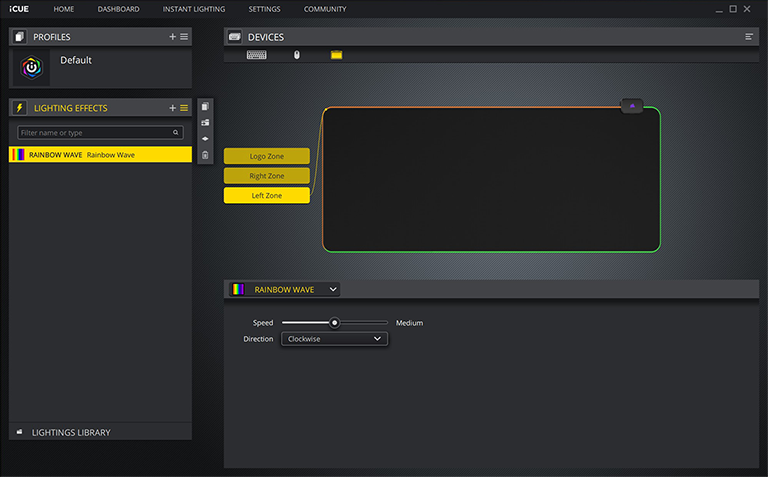Screen dimensions: 768x477
Task: Click the search magnifier icon
Action: pyautogui.click(x=175, y=132)
